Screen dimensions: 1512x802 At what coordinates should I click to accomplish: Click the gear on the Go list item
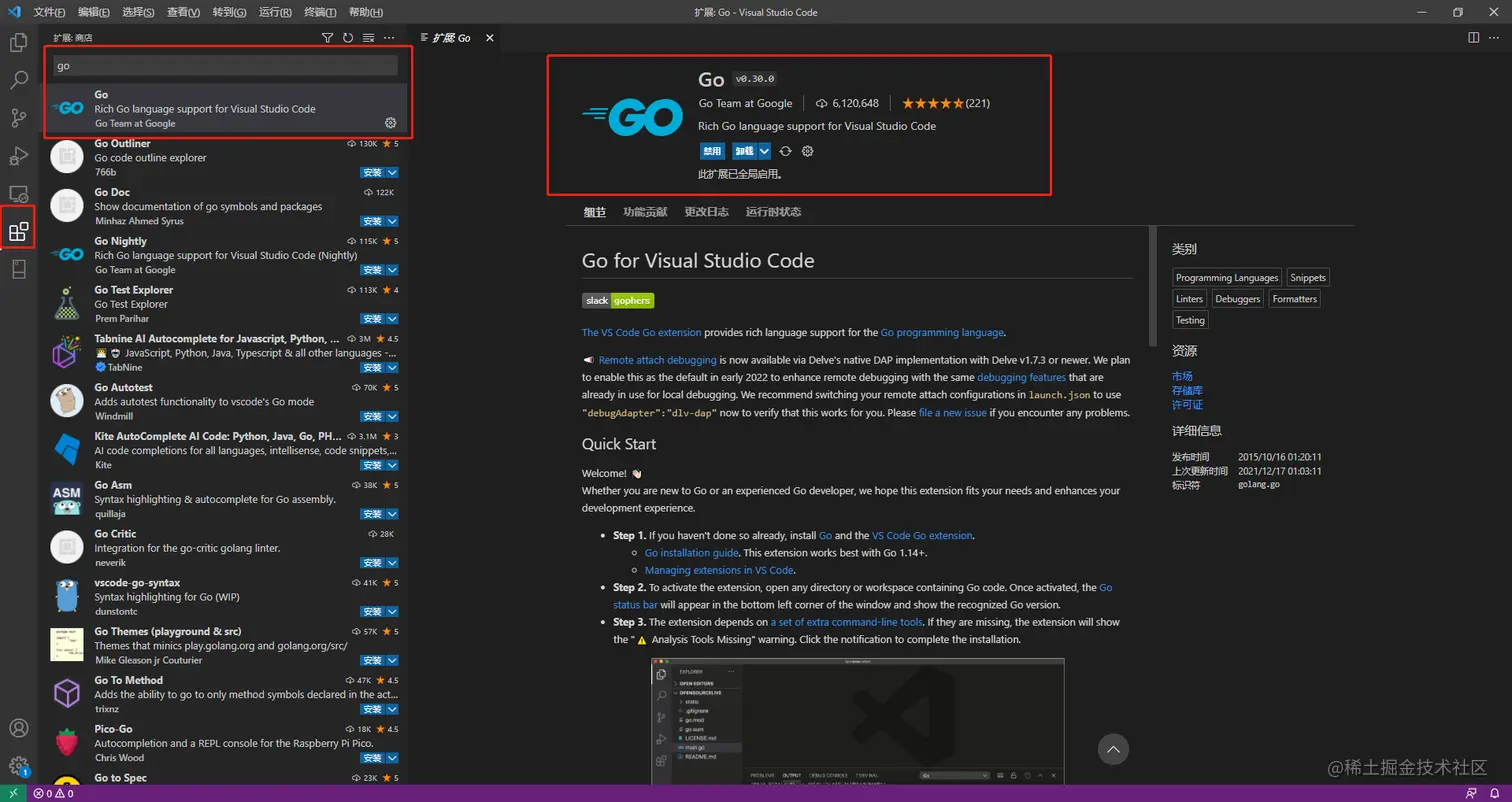click(x=391, y=123)
